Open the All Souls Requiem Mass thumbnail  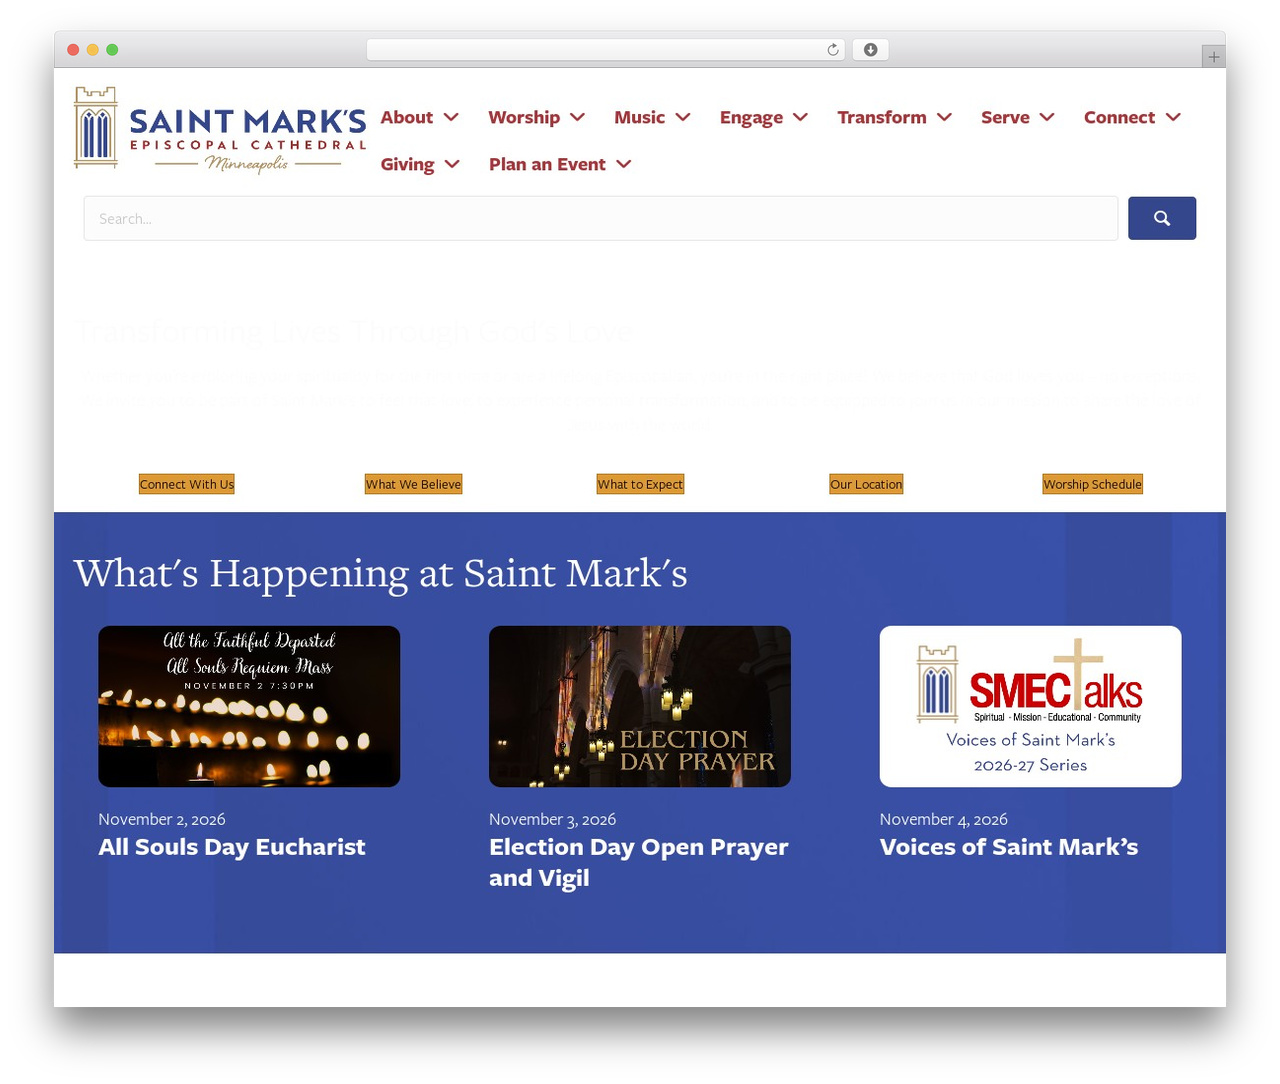click(249, 706)
